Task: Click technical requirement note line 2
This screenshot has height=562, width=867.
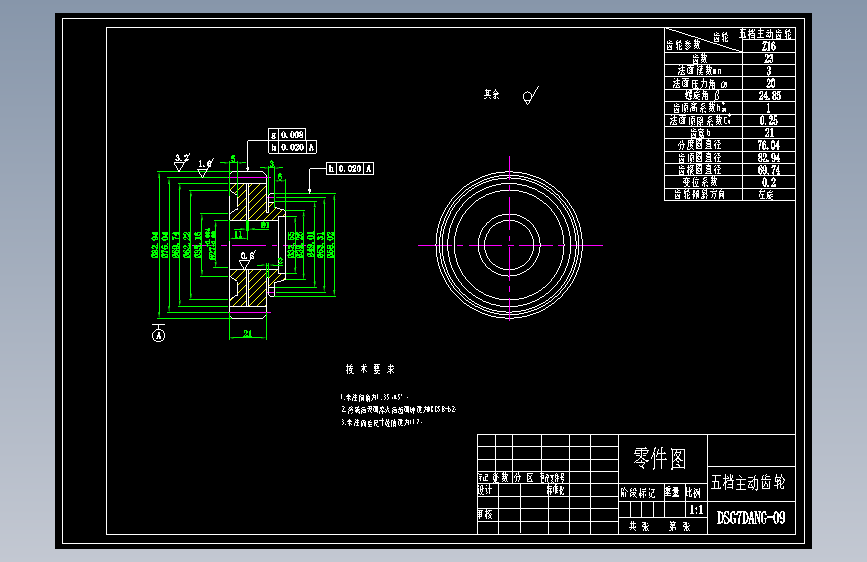Action: [x=398, y=409]
